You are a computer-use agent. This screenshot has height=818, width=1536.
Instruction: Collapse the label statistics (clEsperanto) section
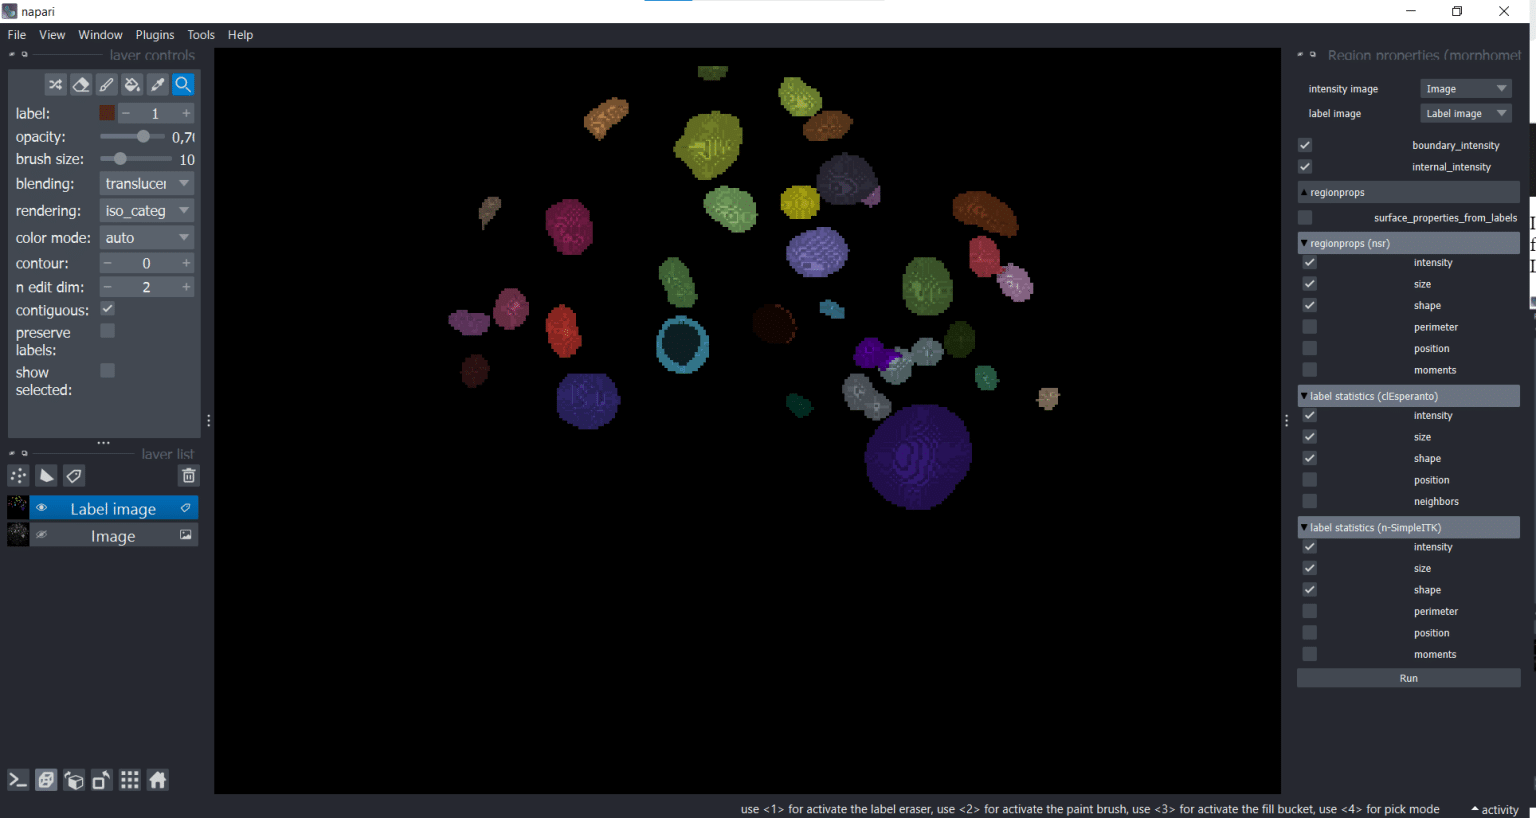1304,396
